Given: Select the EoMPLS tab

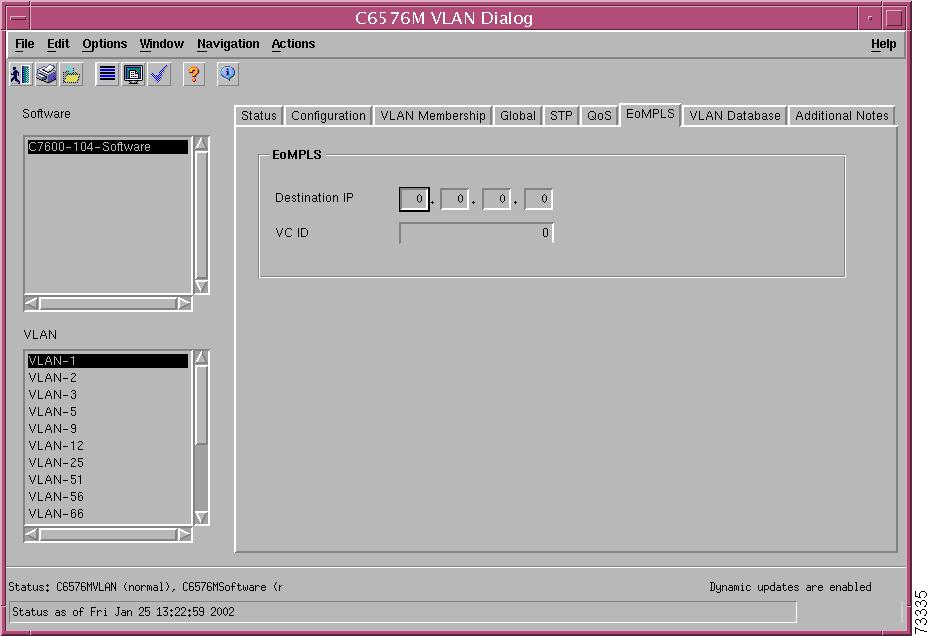Looking at the screenshot, I should [650, 114].
